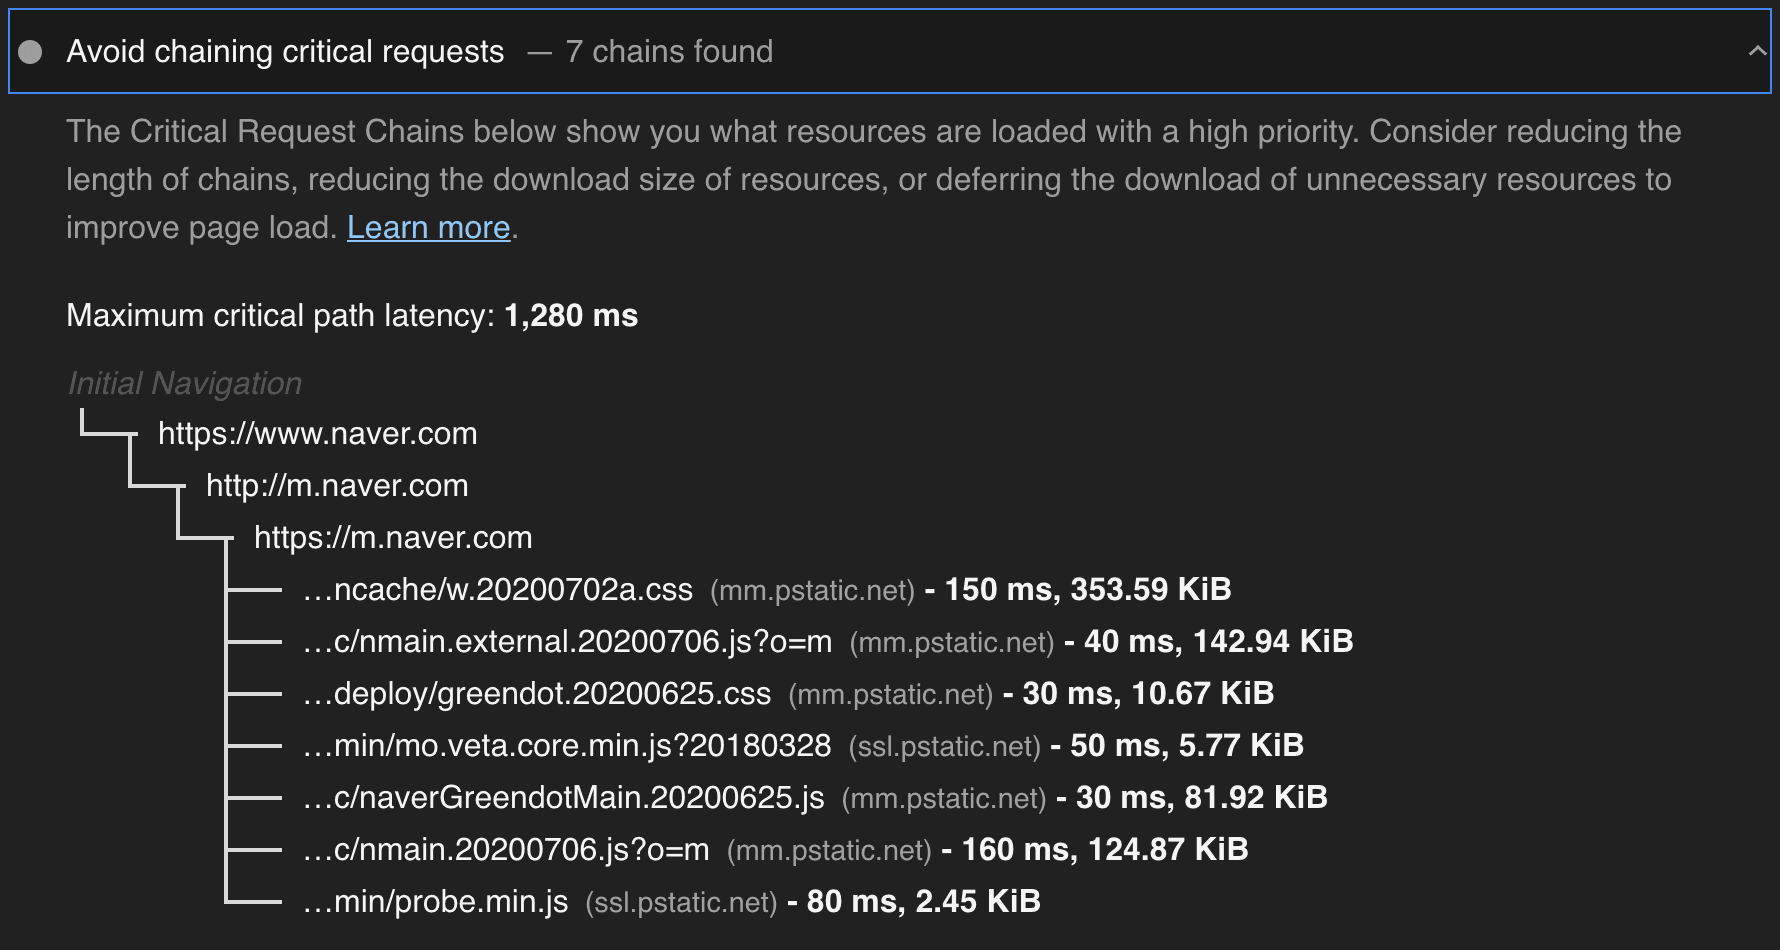
Task: Click the (ssl.pstatic.net) host beside probe.min.js
Action: [681, 903]
